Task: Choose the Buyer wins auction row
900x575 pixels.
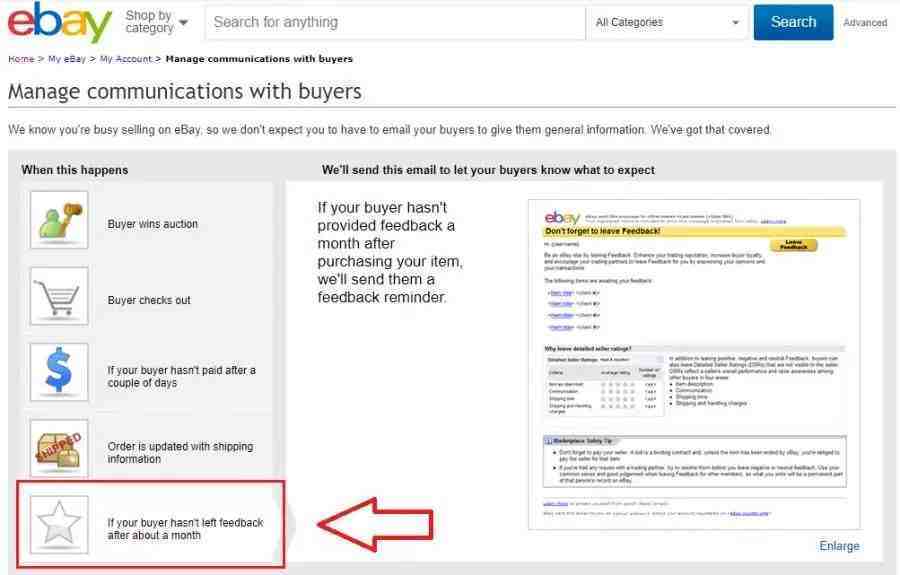Action: coord(148,220)
